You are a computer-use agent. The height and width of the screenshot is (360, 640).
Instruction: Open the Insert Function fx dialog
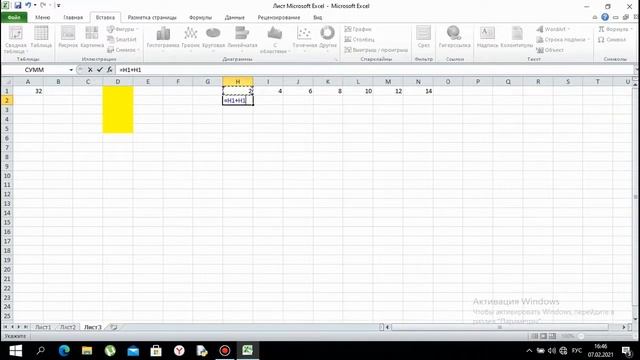pos(109,70)
